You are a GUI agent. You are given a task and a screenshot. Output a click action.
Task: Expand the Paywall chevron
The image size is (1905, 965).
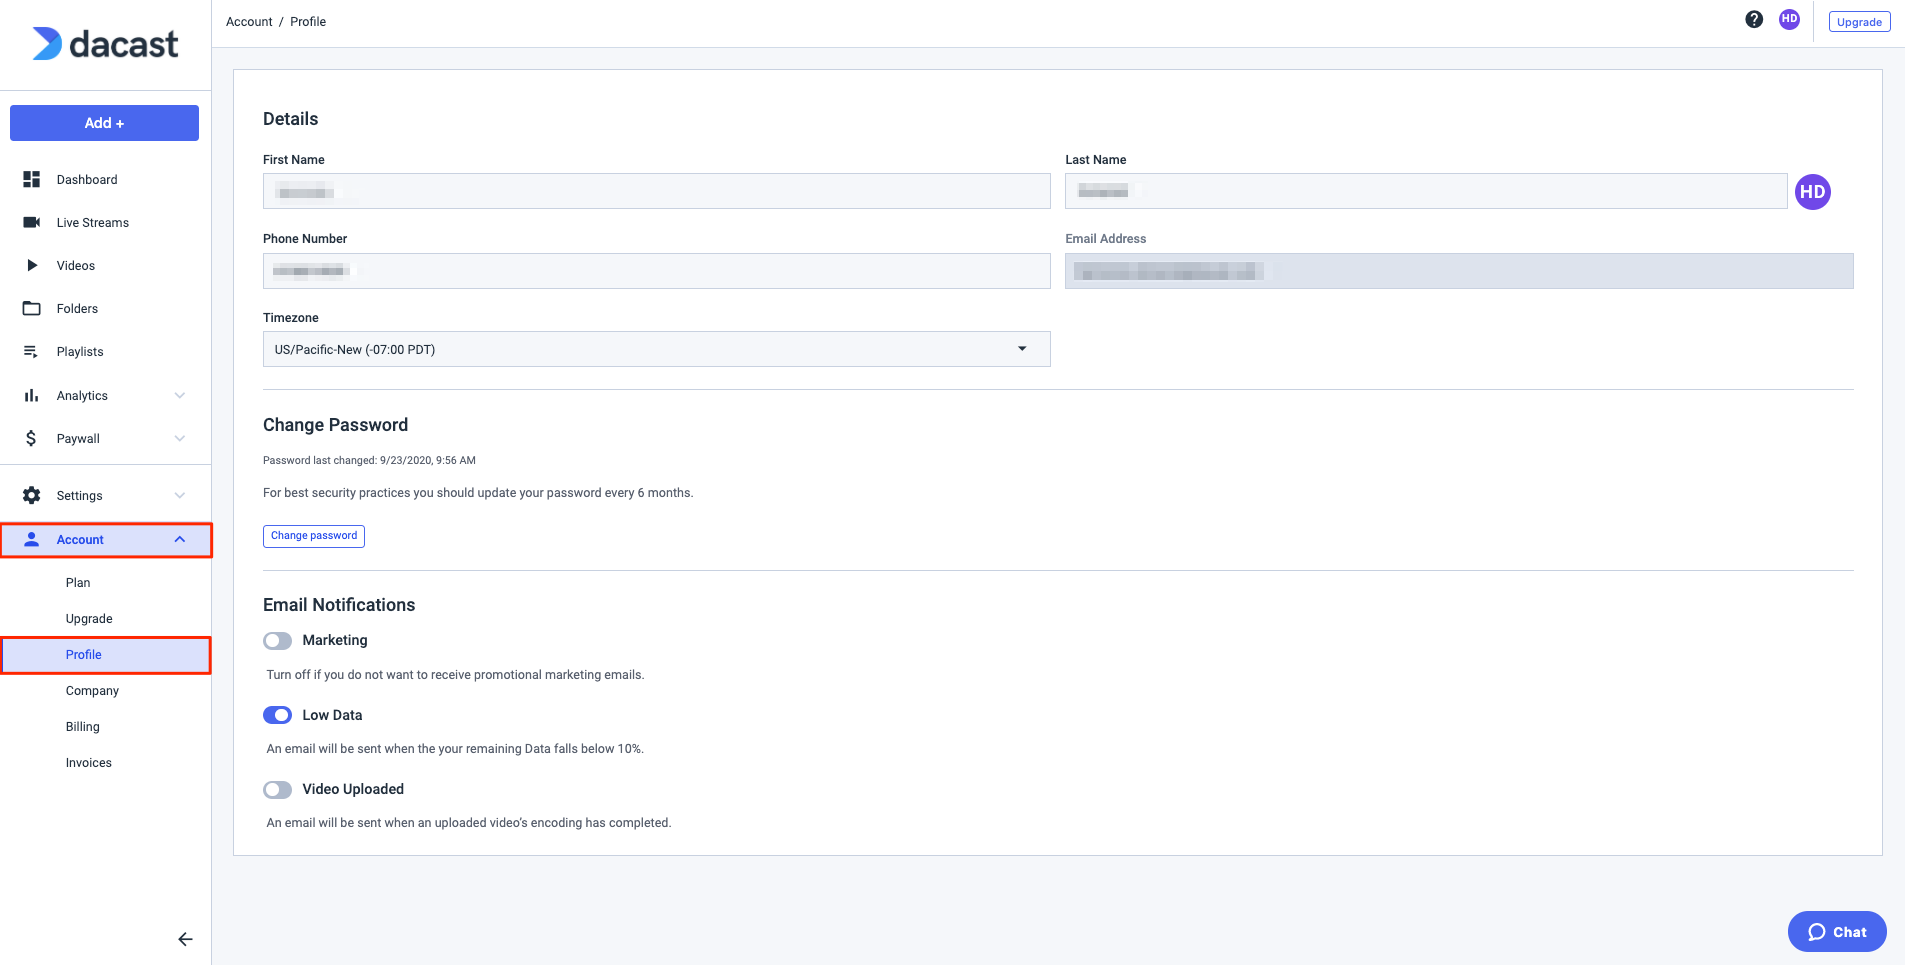click(x=180, y=438)
